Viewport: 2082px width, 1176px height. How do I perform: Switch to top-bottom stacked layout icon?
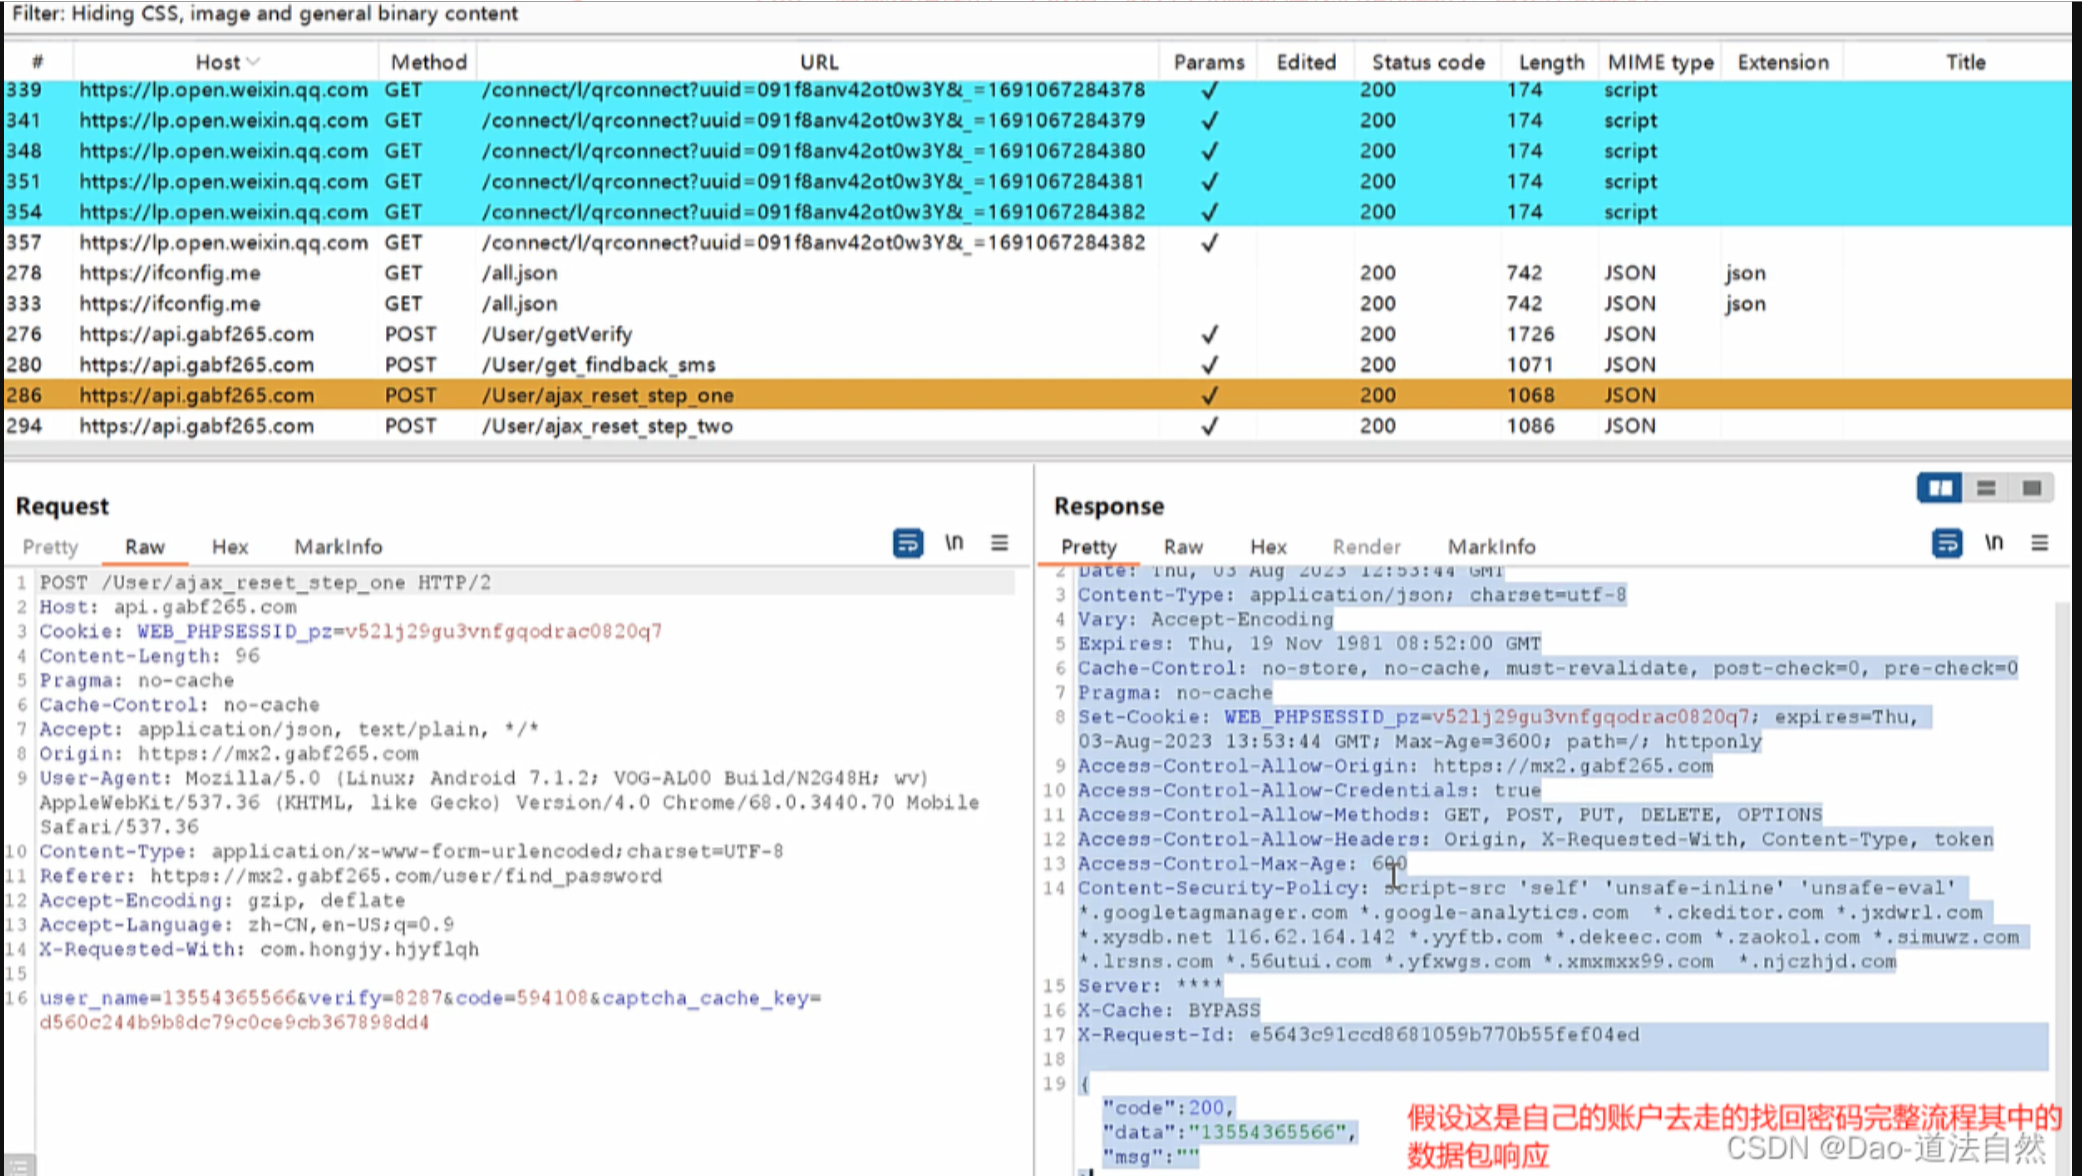click(1986, 488)
